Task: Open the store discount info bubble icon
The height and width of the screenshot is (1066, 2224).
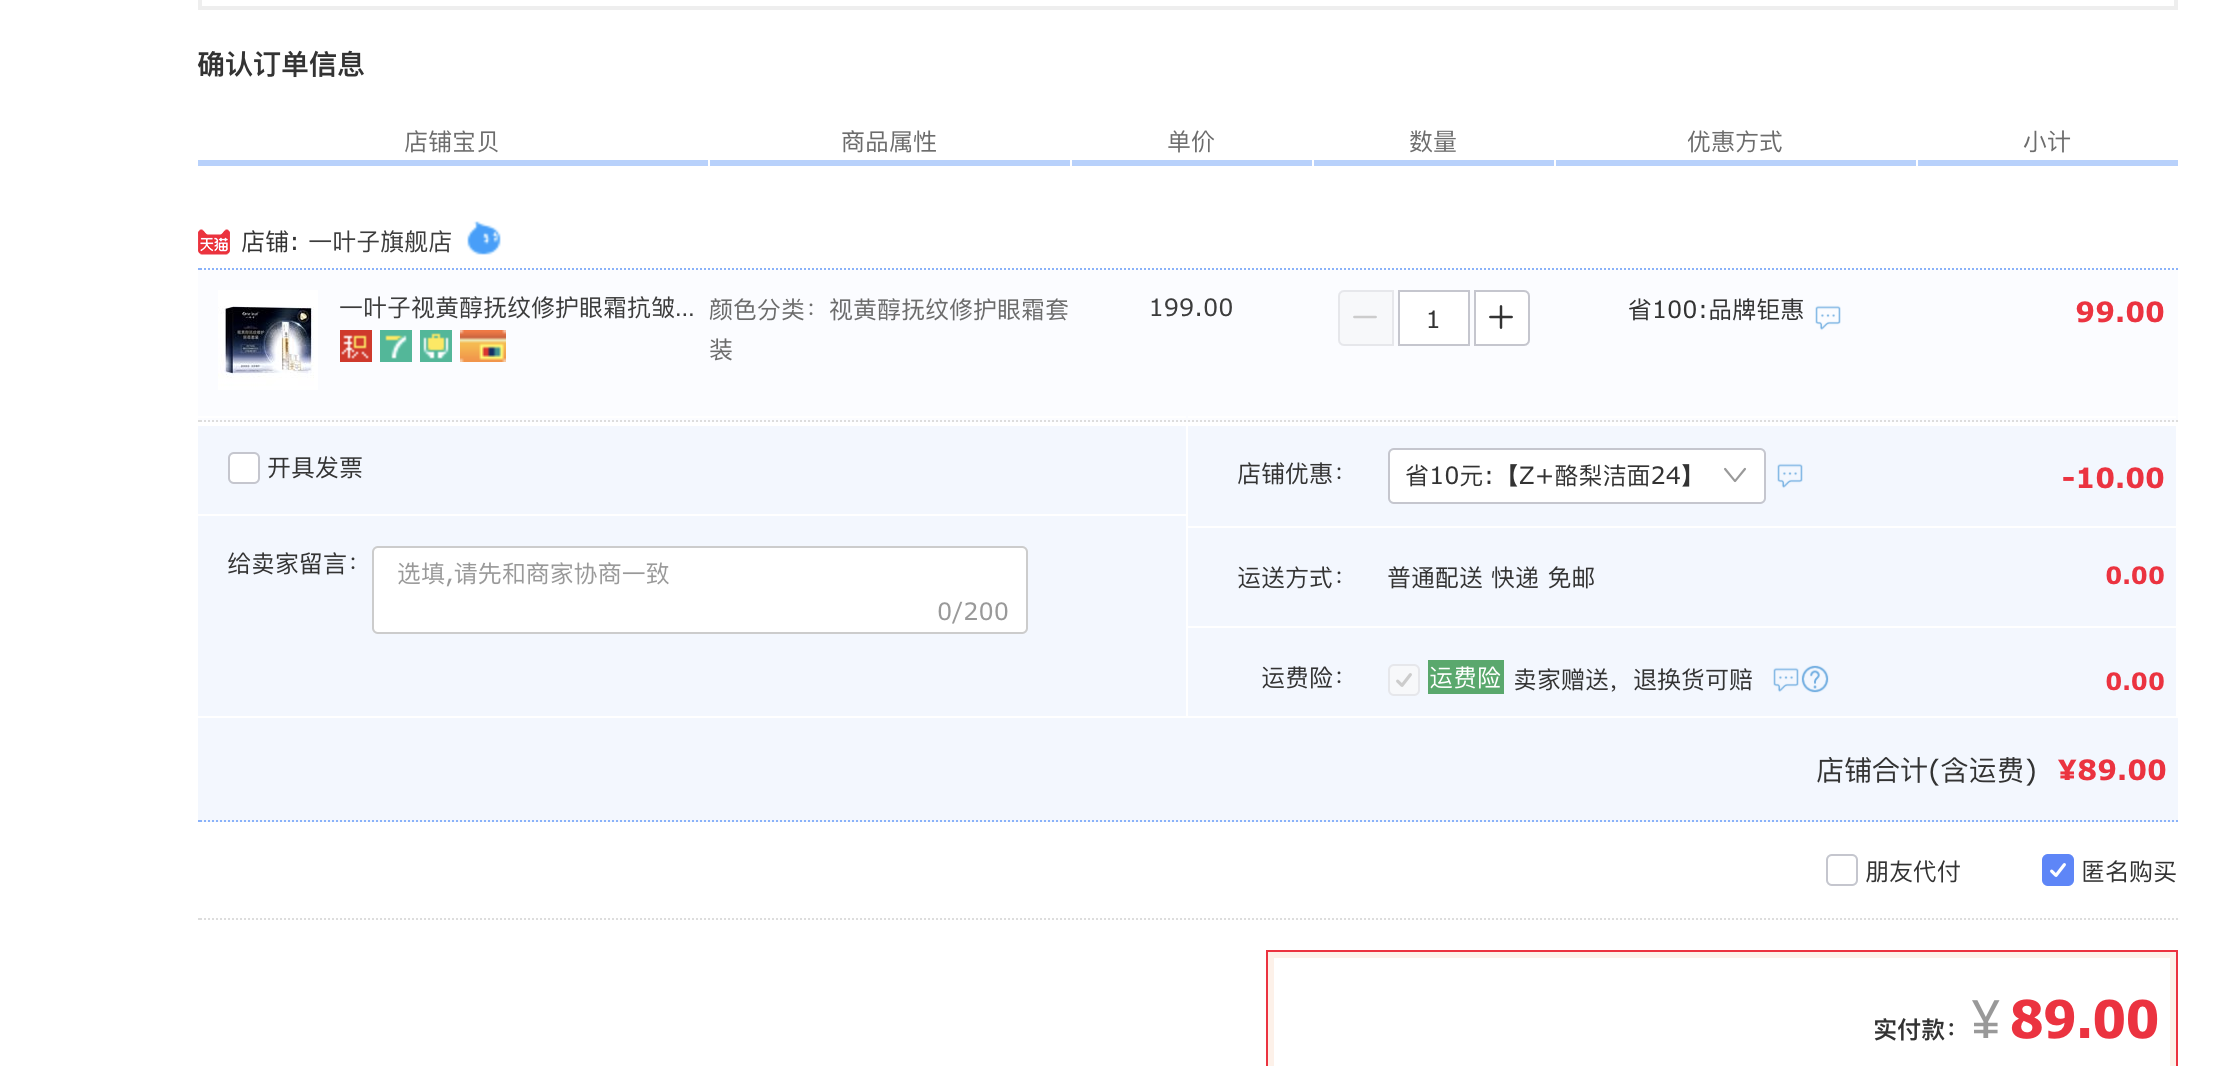Action: [1790, 475]
